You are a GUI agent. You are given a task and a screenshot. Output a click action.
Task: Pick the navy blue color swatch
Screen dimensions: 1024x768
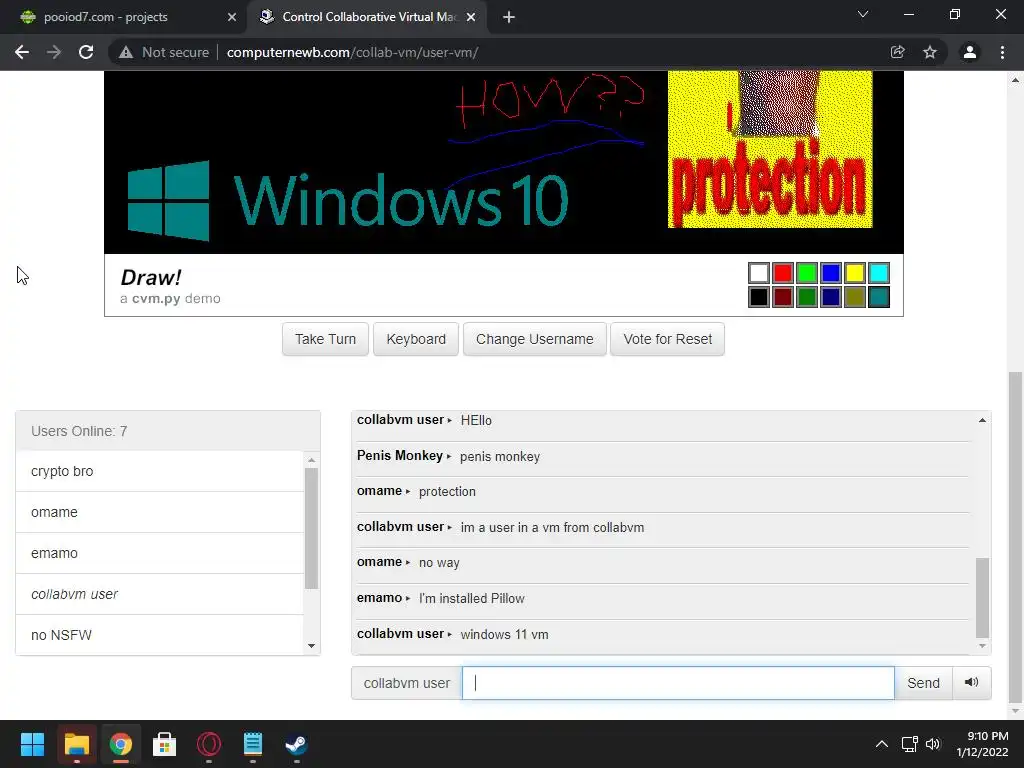(x=831, y=297)
